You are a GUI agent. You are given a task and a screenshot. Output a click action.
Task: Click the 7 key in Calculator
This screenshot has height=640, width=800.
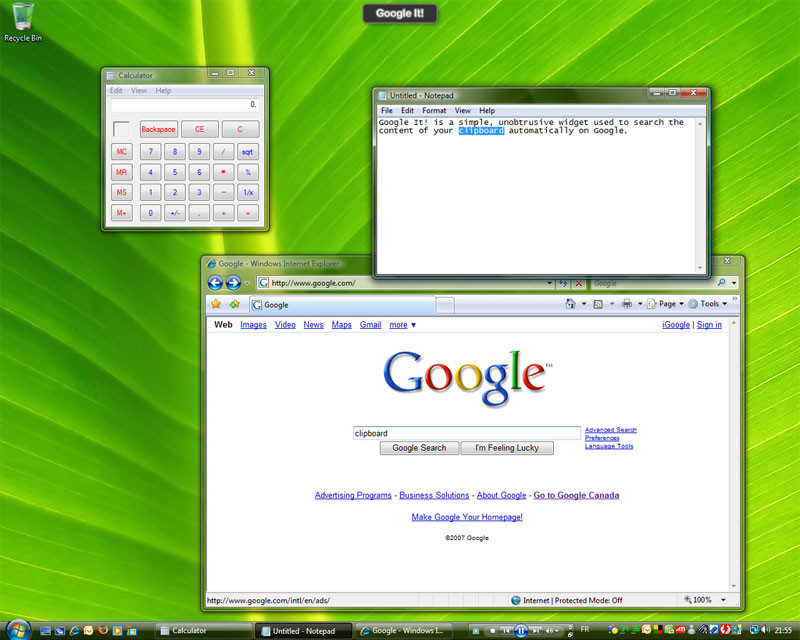point(151,152)
